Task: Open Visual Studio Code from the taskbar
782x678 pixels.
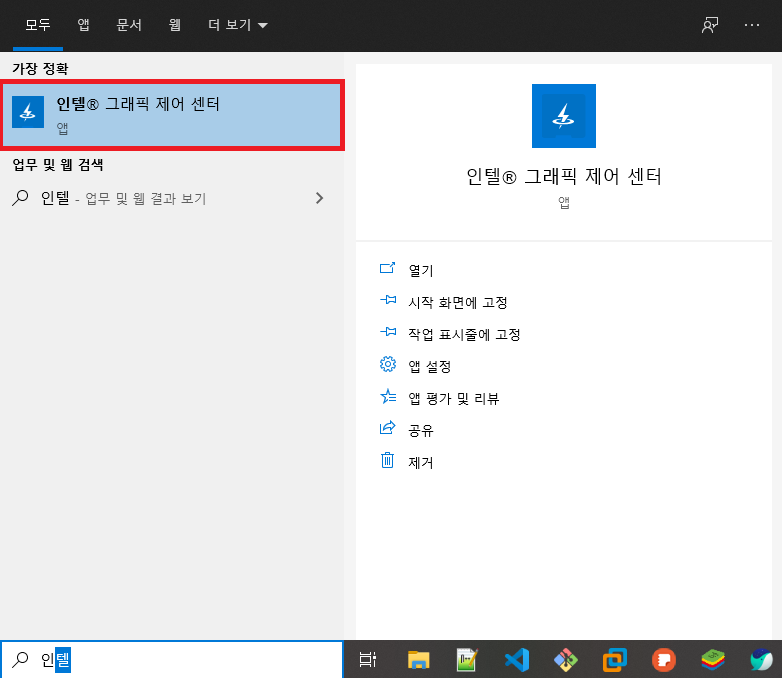Action: (x=517, y=660)
